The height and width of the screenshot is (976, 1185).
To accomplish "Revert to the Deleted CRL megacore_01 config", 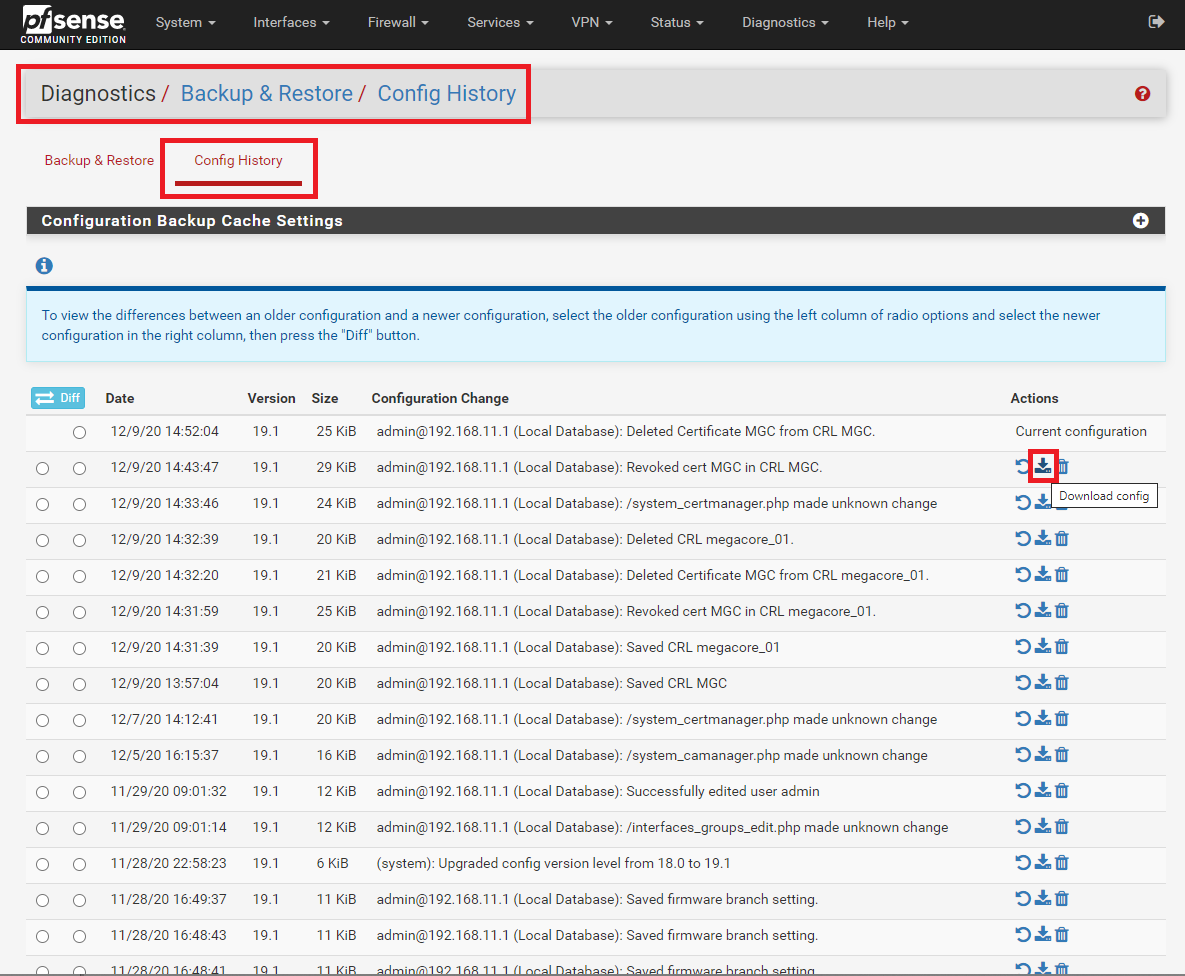I will coord(1023,538).
